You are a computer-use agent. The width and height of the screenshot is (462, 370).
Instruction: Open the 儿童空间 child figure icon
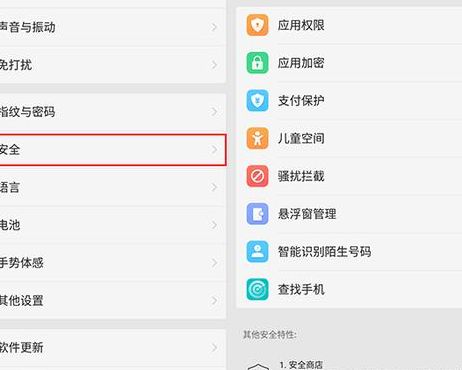257,138
